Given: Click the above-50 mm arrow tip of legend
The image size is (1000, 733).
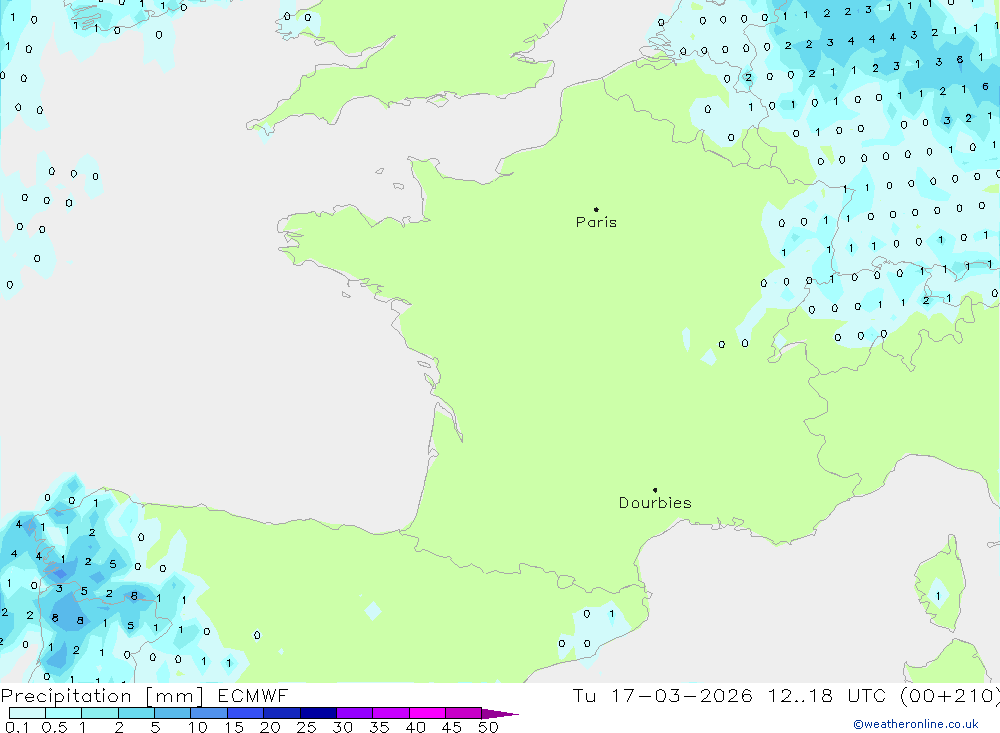Looking at the screenshot, I should (x=500, y=713).
